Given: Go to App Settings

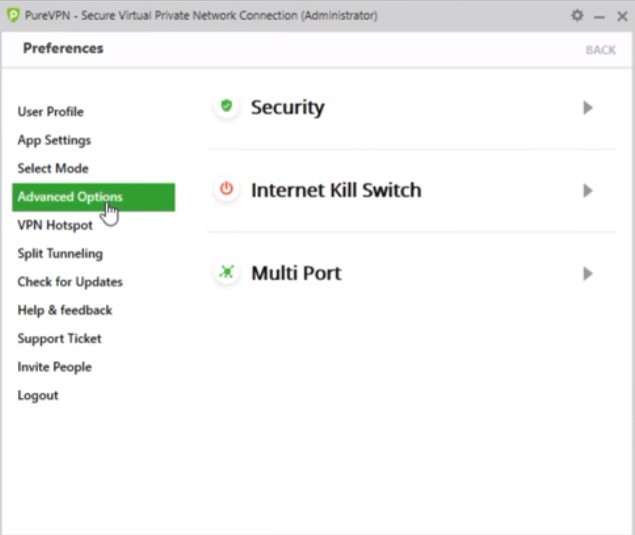Looking at the screenshot, I should click(54, 140).
